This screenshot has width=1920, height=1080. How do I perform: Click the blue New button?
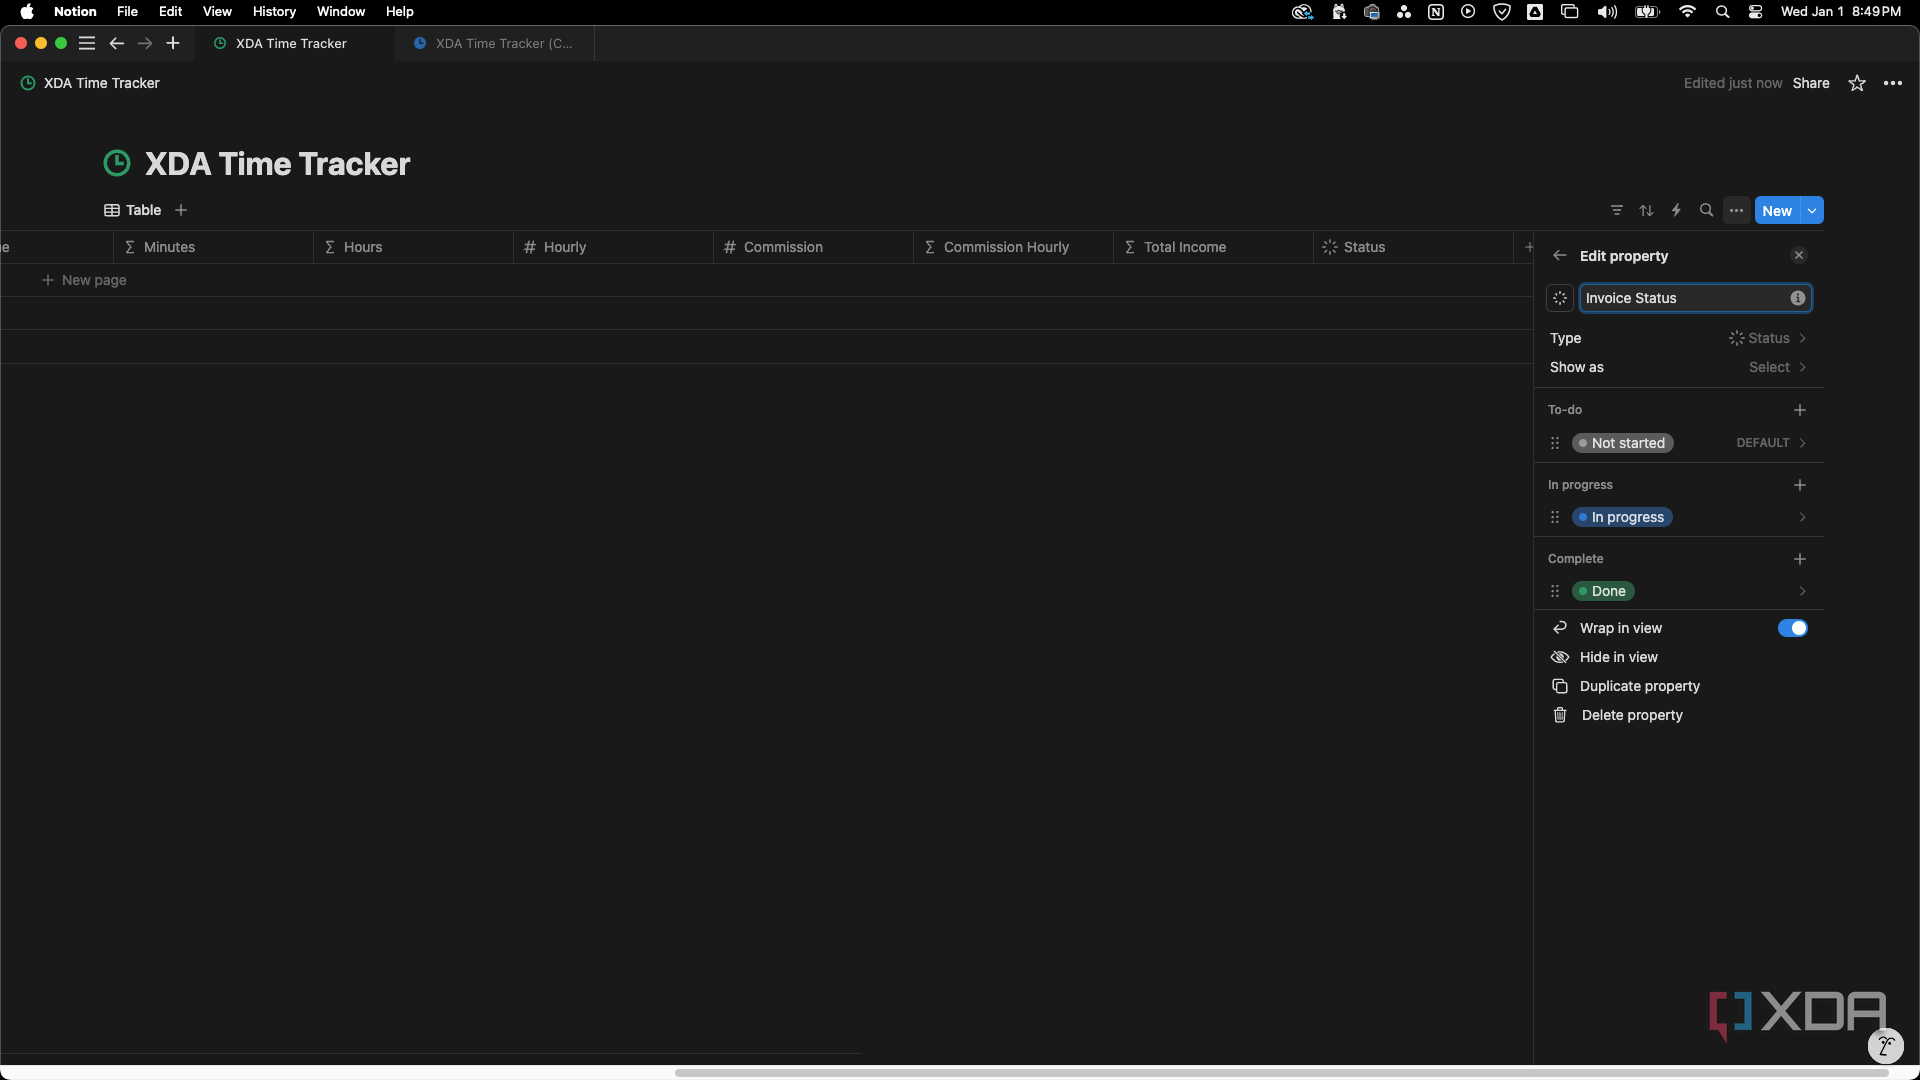[1777, 210]
